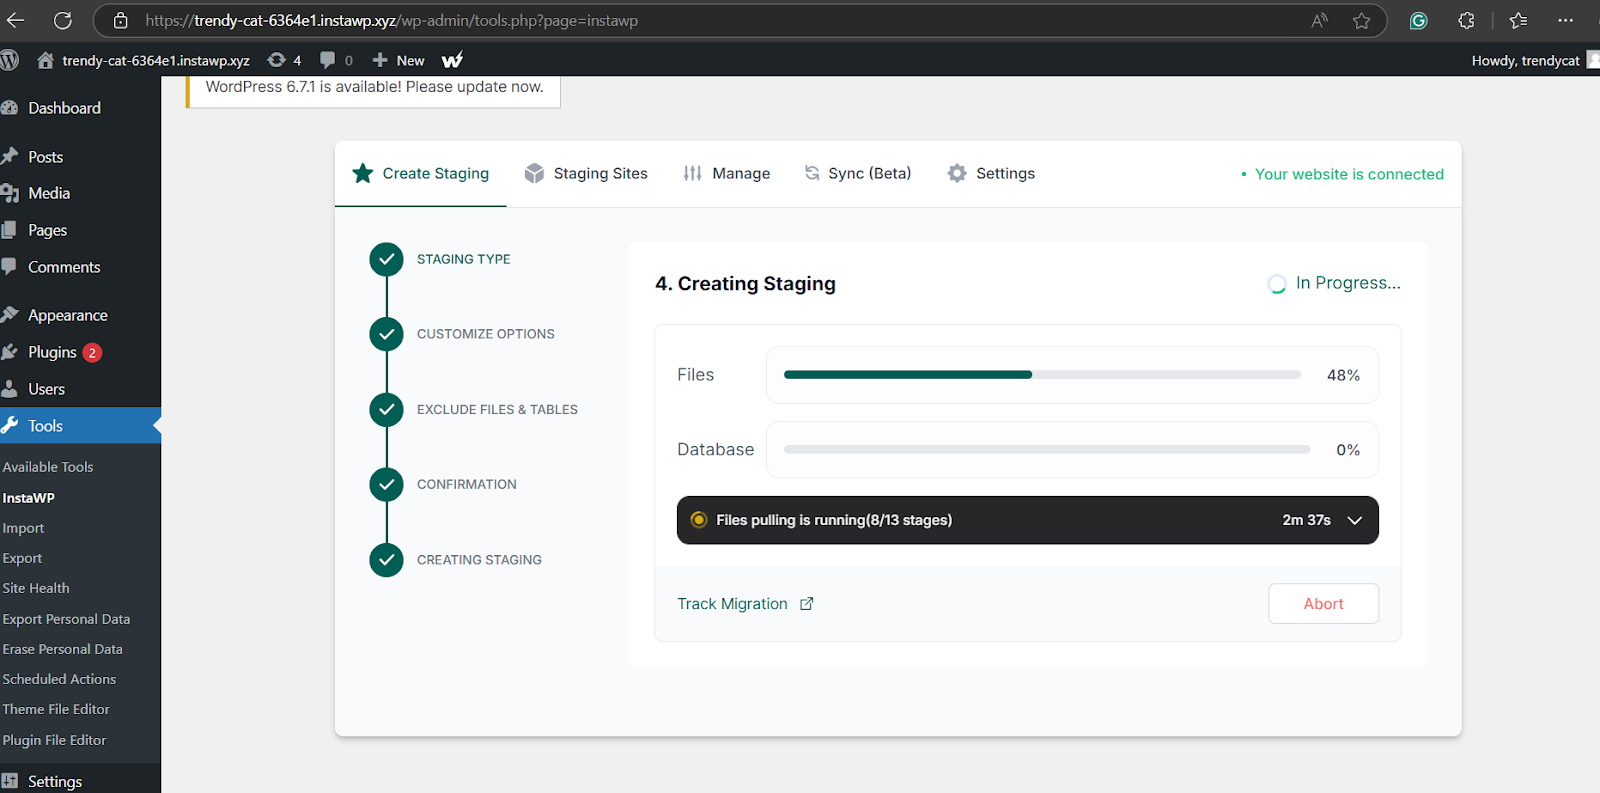Viewport: 1600px width, 793px height.
Task: Switch to the Settings tab
Action: [991, 173]
